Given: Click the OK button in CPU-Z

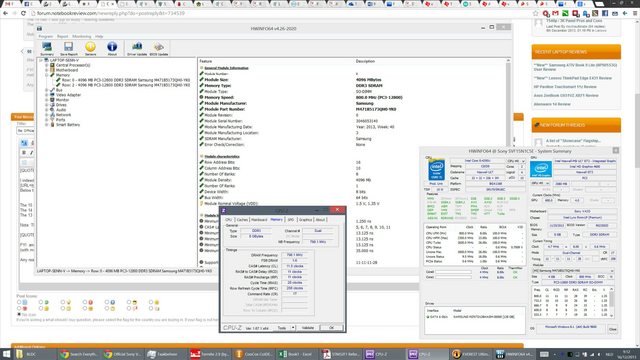Looking at the screenshot, I should (x=331, y=328).
